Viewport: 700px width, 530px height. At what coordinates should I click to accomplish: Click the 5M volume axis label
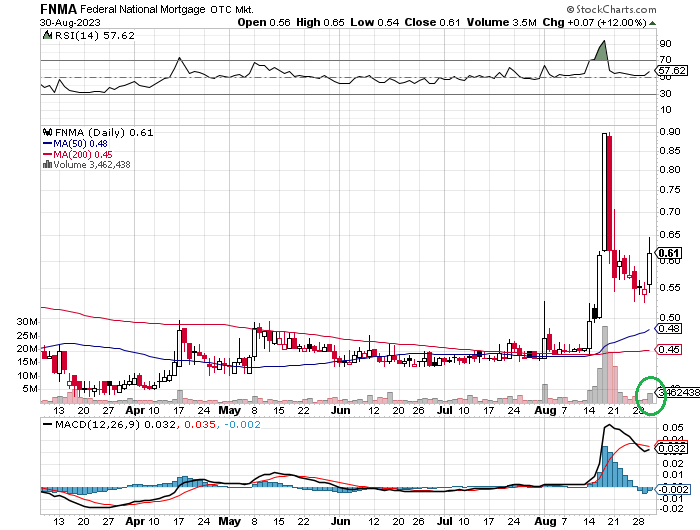30,388
